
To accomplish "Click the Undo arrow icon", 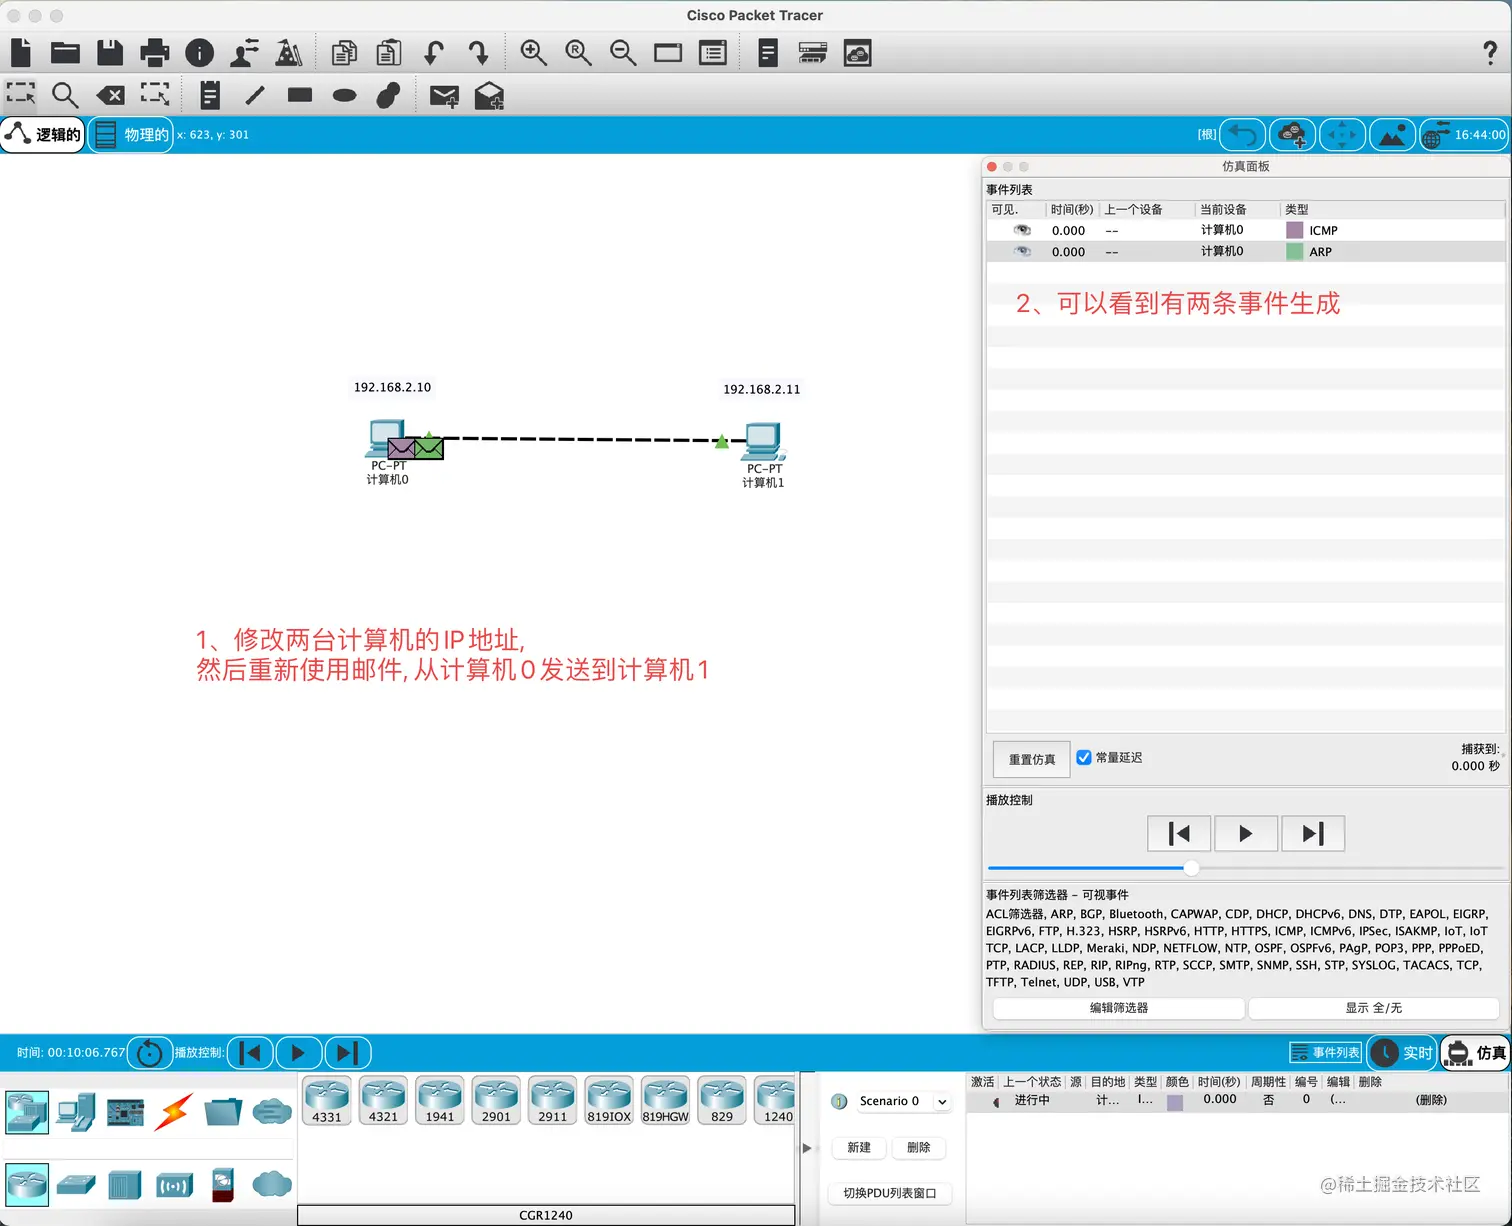I will tap(434, 53).
